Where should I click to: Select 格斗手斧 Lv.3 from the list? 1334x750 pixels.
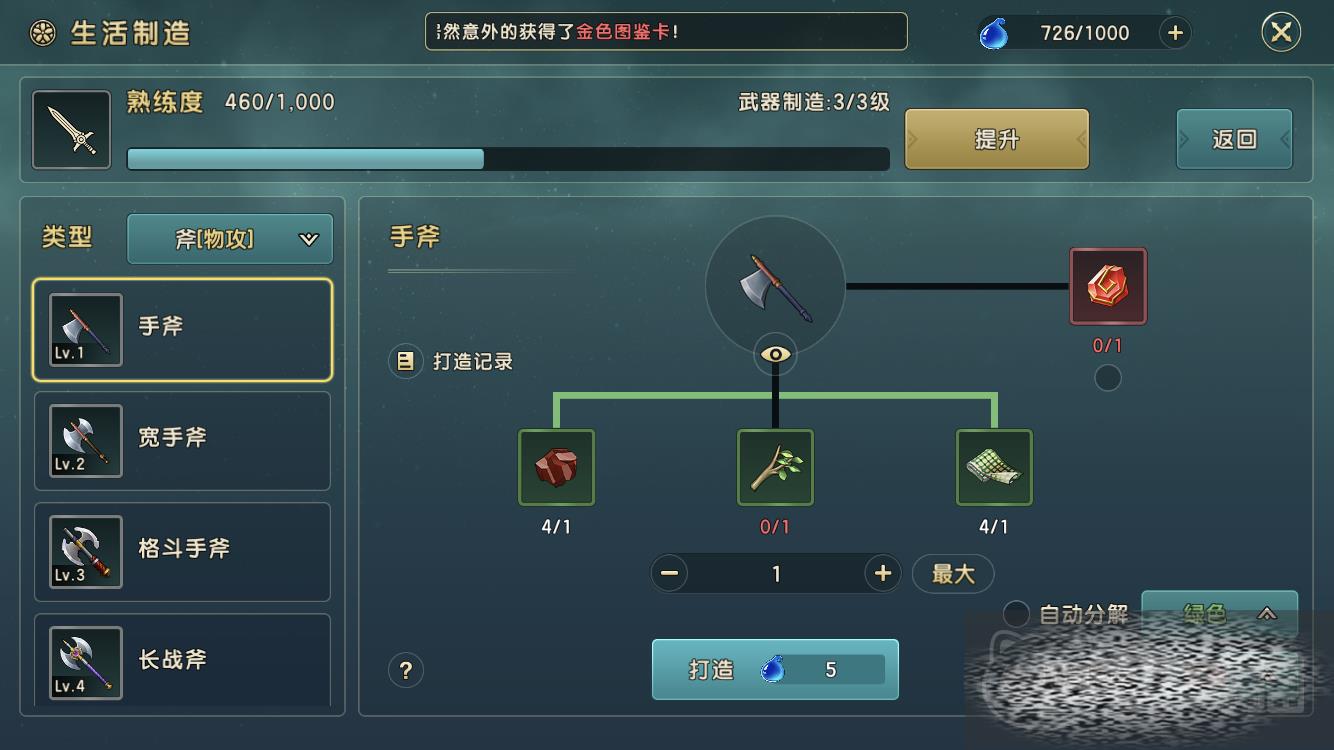(182, 552)
